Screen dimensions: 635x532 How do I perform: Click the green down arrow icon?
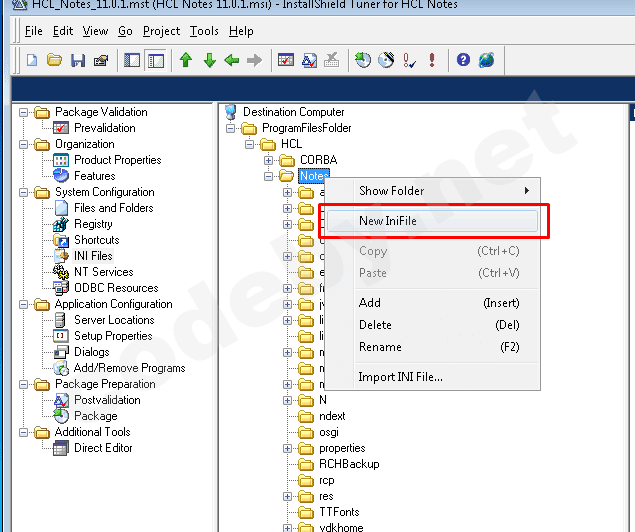pyautogui.click(x=209, y=61)
